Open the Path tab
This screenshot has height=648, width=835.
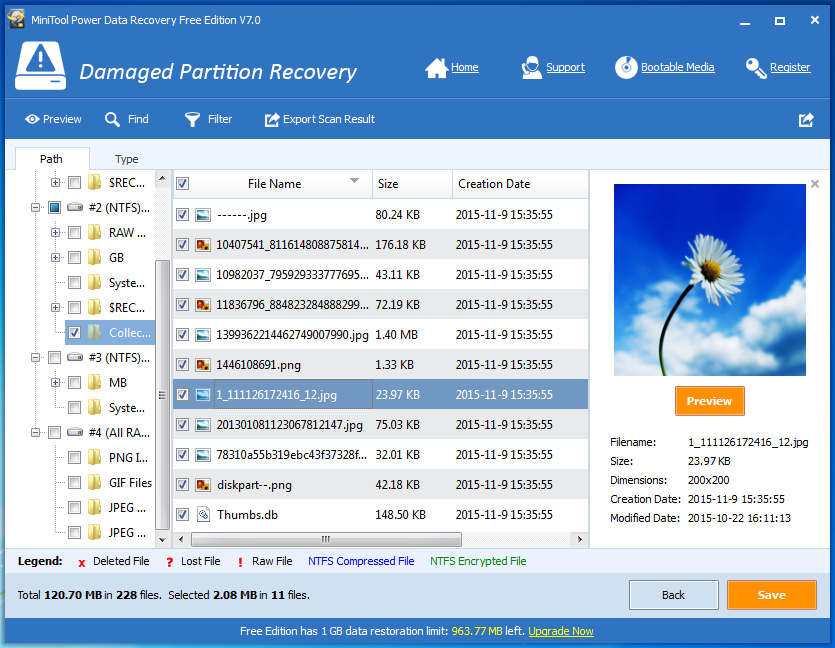52,158
